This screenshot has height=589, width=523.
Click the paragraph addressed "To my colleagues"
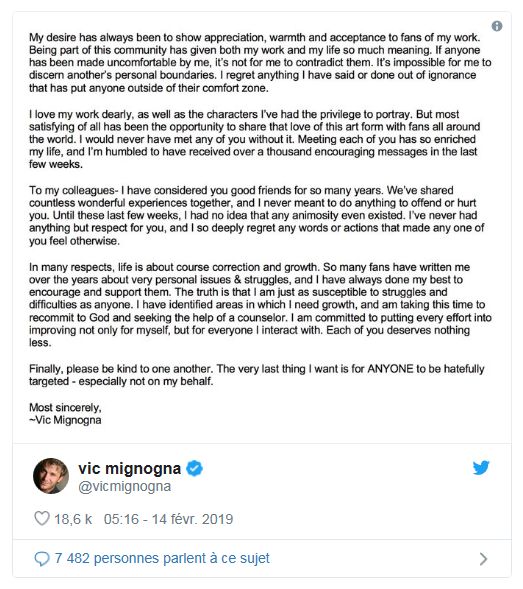(257, 216)
